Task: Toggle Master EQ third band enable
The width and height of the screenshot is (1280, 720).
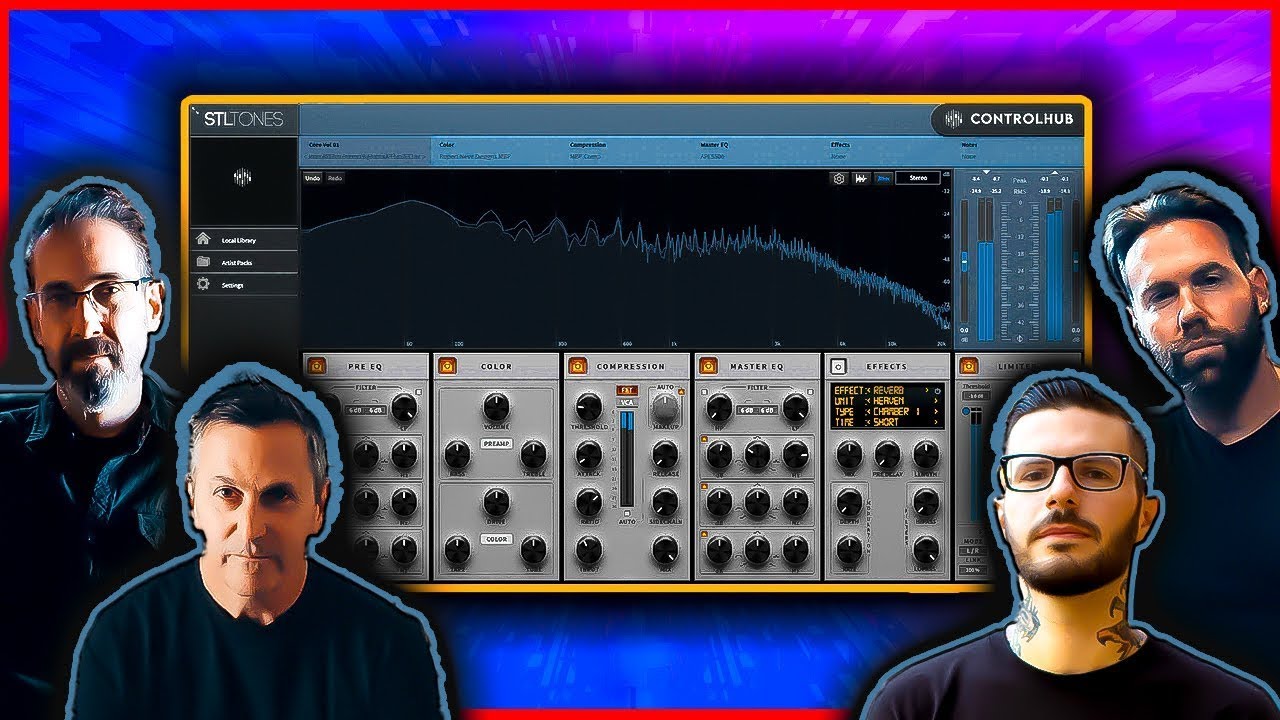Action: (x=704, y=535)
